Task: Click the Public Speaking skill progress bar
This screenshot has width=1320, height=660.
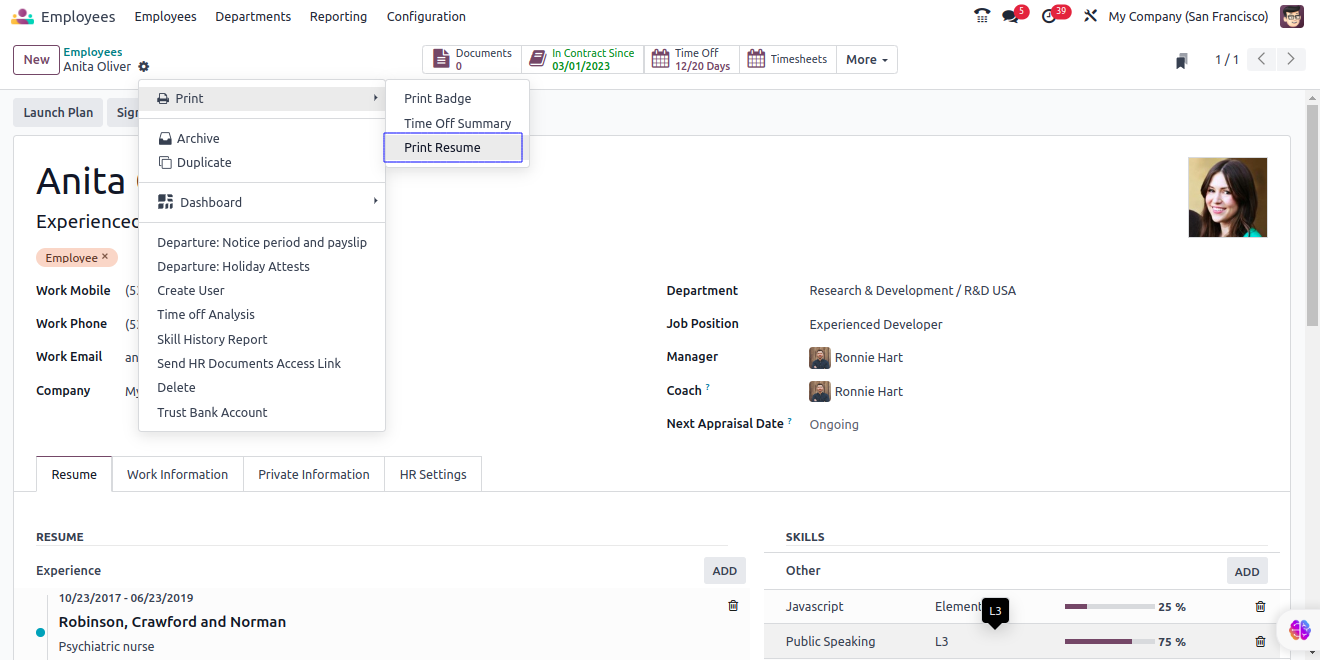Action: [1109, 641]
